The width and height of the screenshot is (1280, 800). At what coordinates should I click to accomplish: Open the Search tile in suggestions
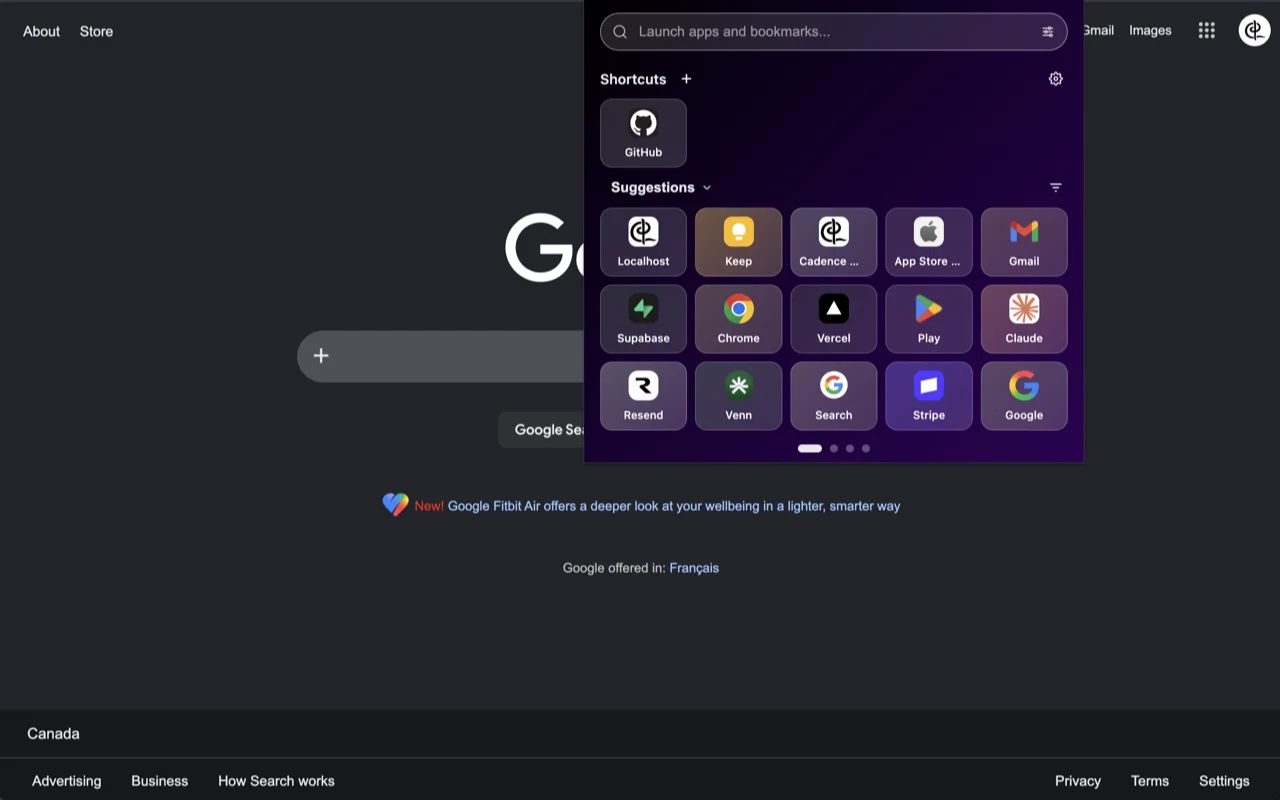(833, 396)
